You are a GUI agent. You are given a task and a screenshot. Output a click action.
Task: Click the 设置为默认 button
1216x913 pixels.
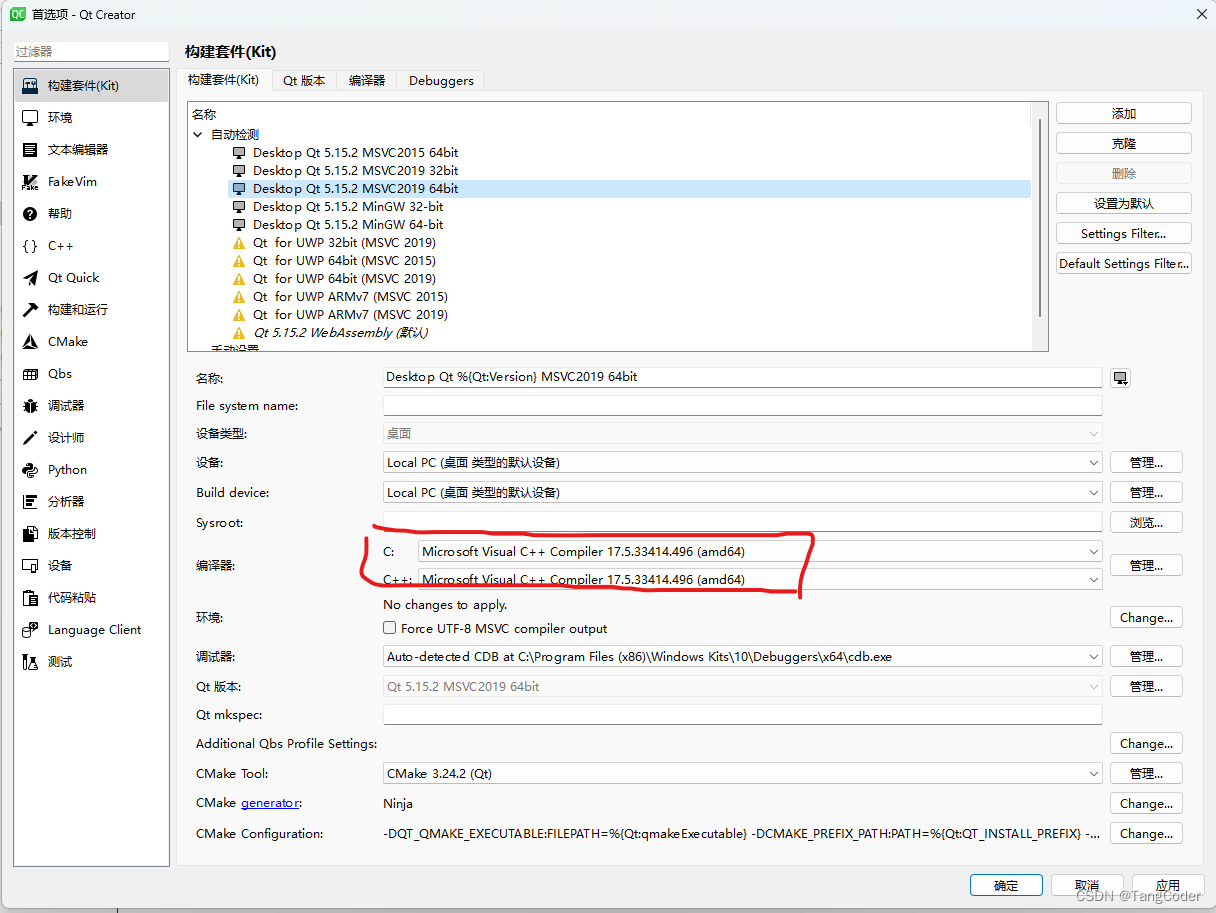click(1124, 204)
